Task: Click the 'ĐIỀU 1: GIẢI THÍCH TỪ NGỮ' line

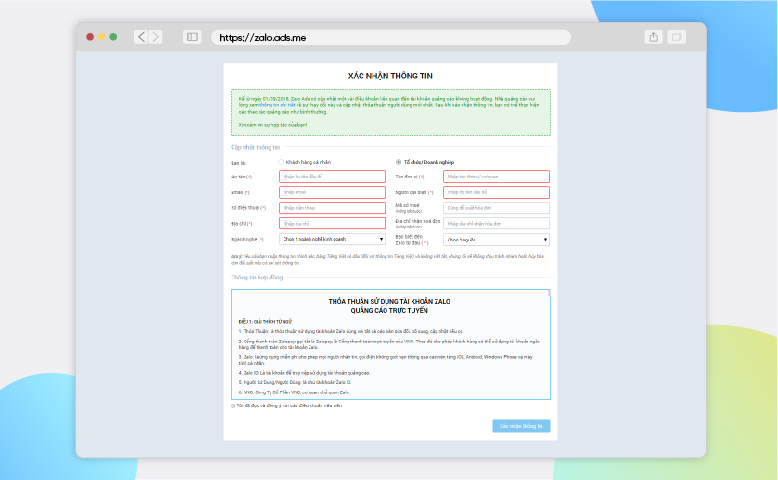Action: (x=265, y=322)
